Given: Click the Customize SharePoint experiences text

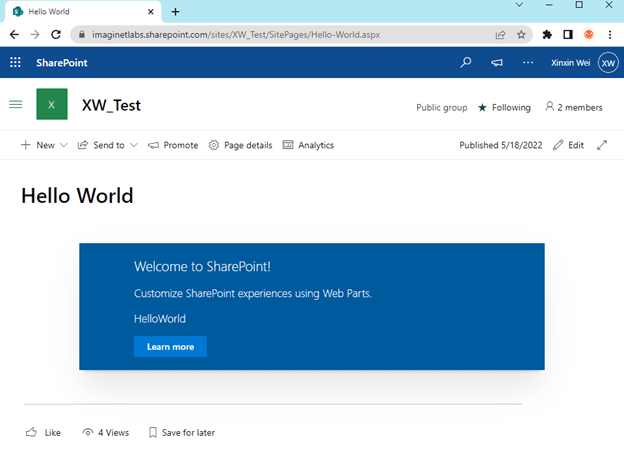Looking at the screenshot, I should click(x=253, y=293).
